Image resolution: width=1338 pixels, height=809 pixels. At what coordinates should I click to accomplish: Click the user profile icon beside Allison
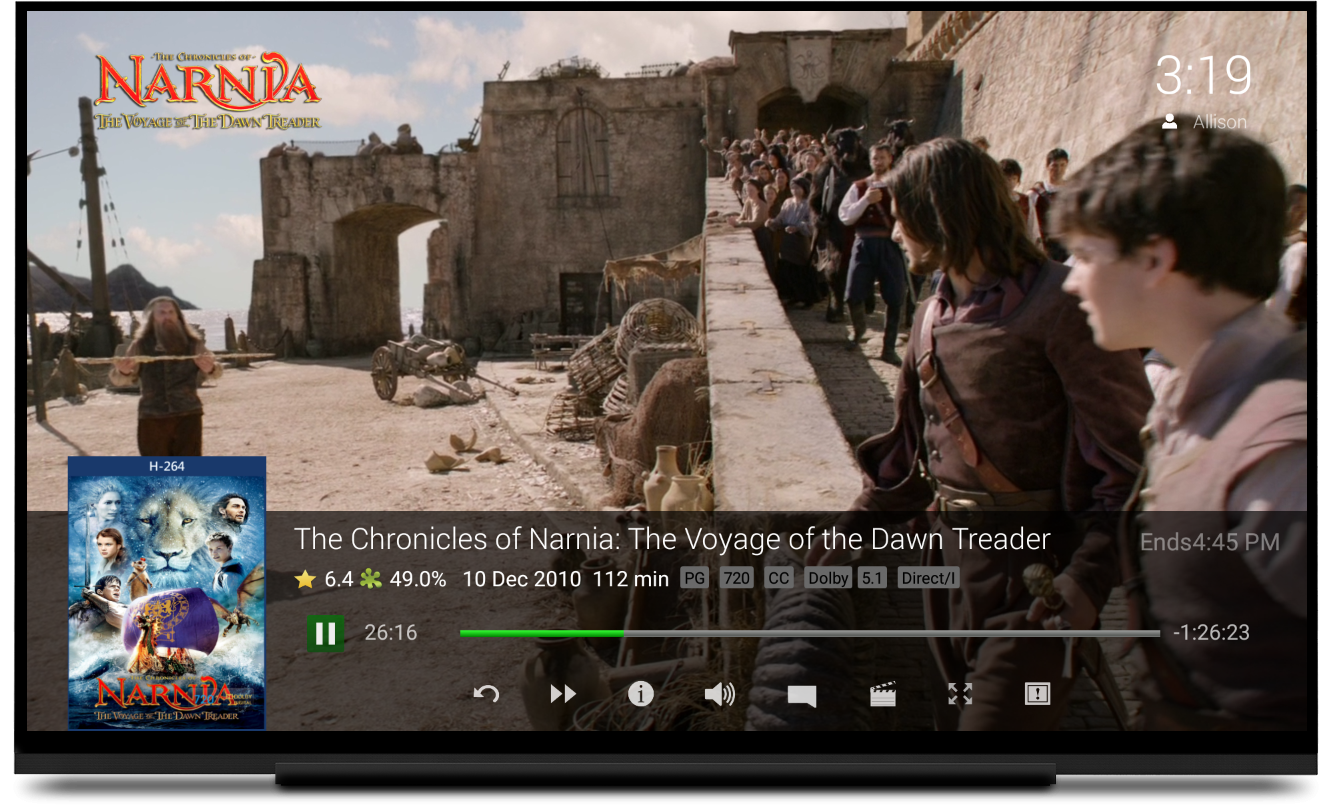1169,122
